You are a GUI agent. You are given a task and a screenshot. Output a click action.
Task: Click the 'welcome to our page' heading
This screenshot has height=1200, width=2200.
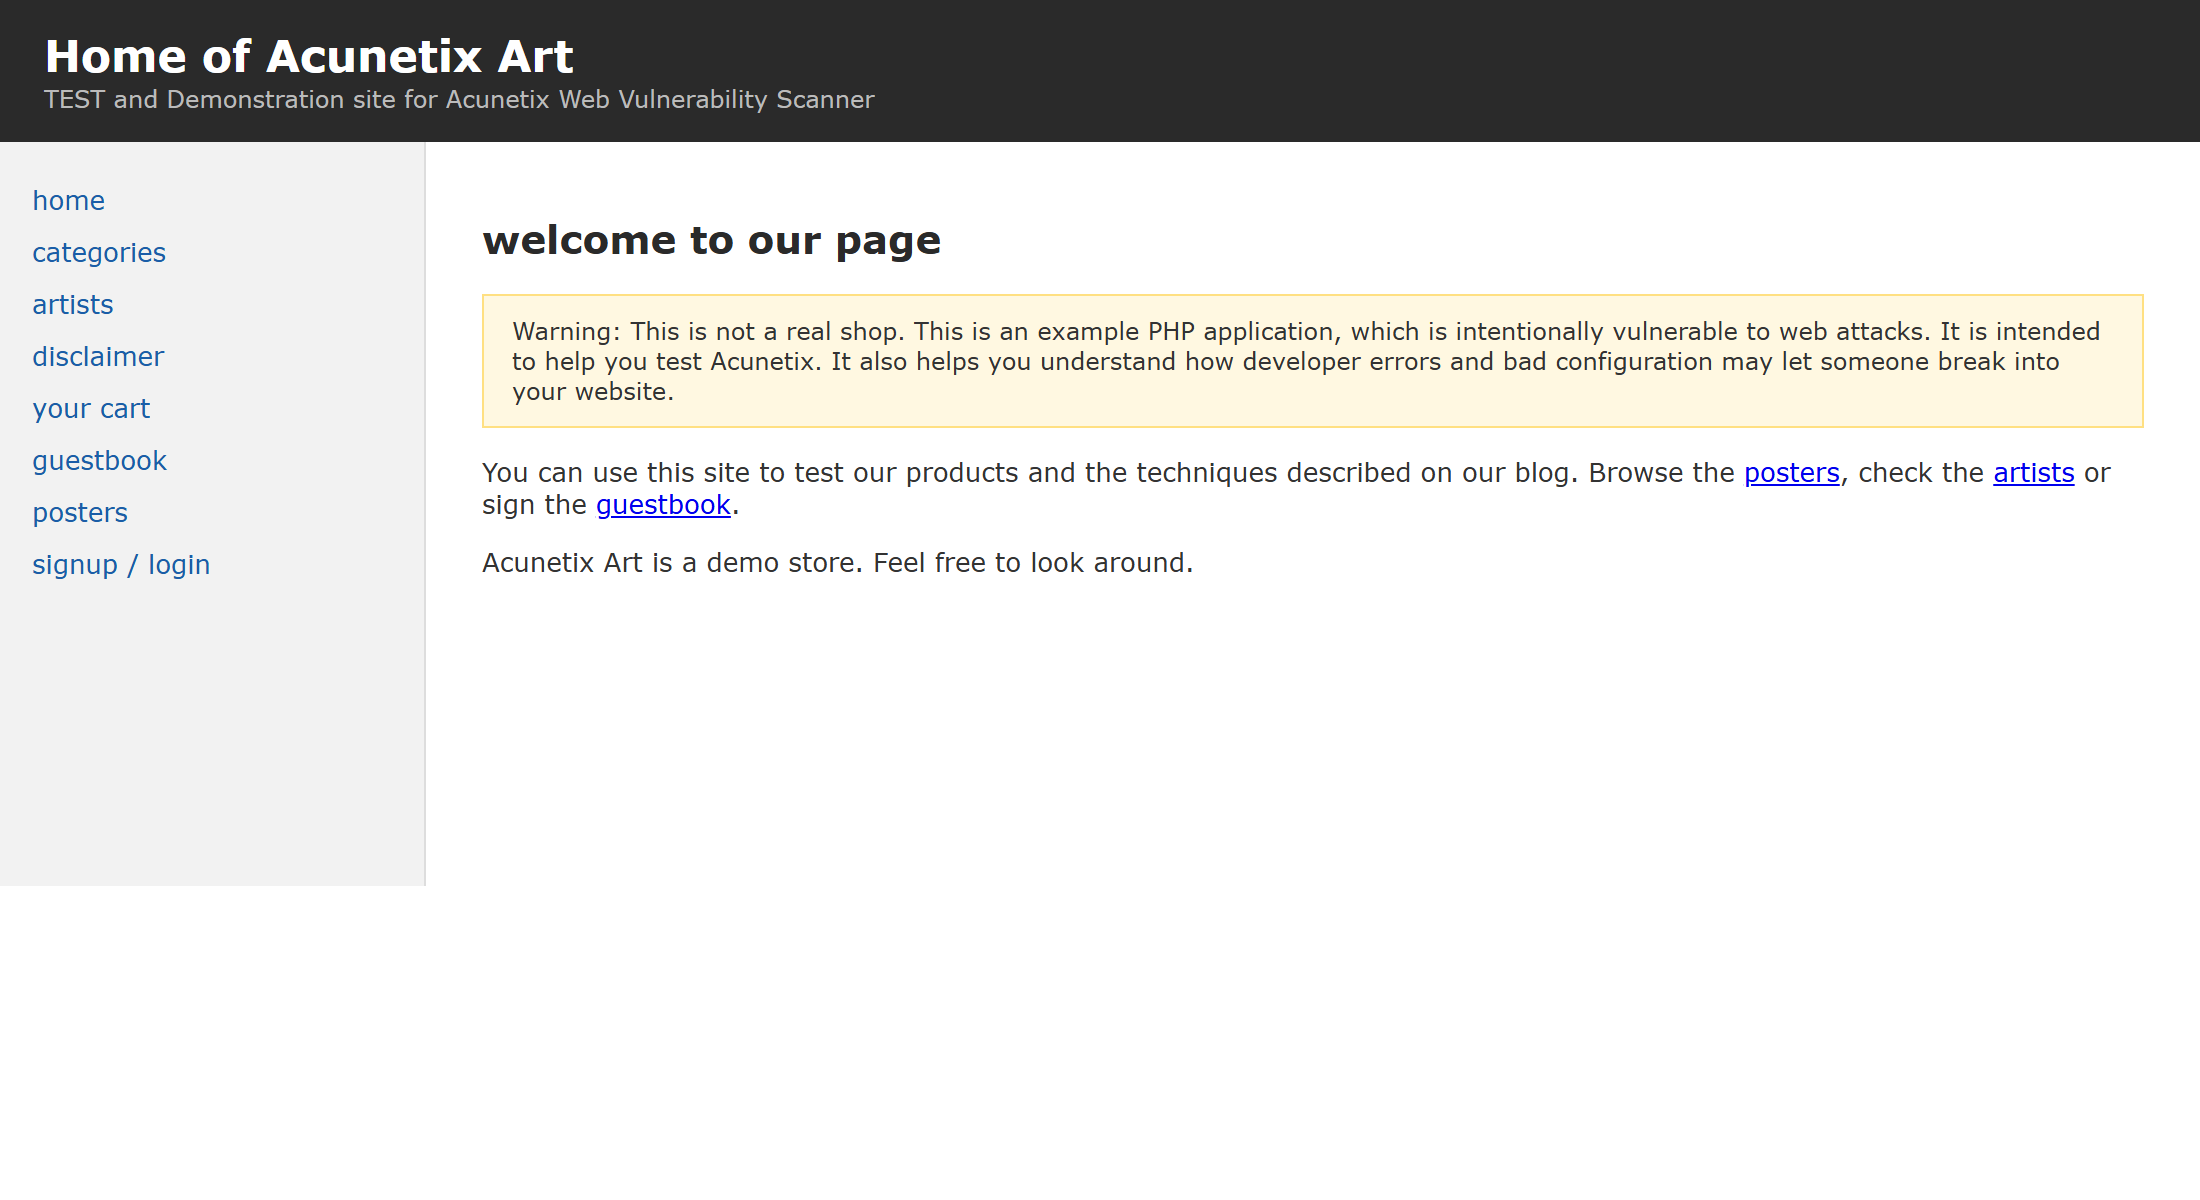click(x=711, y=241)
